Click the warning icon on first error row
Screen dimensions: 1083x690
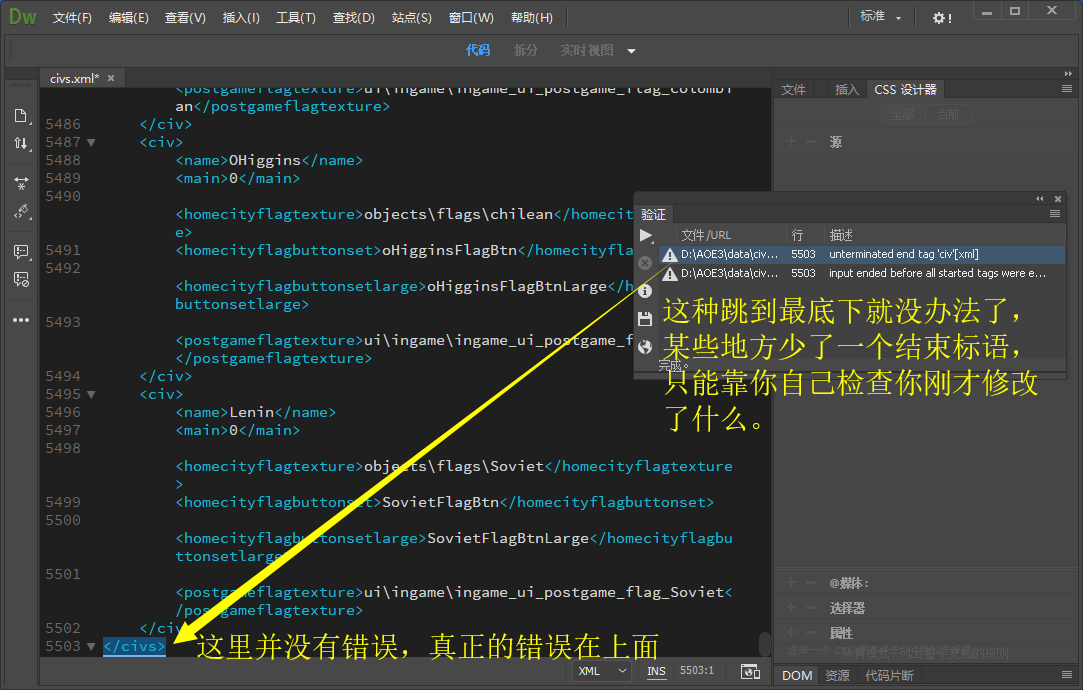tap(669, 255)
